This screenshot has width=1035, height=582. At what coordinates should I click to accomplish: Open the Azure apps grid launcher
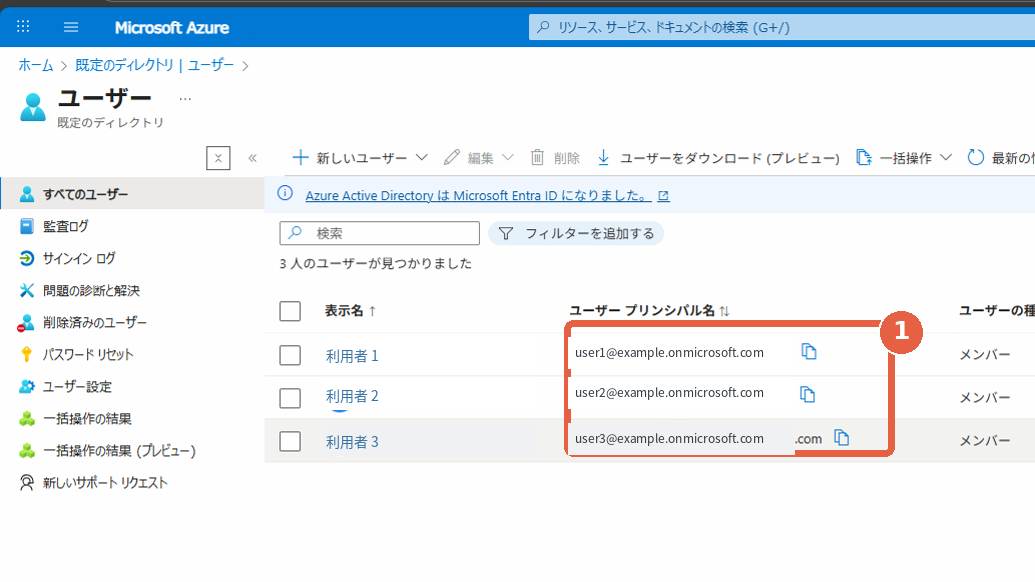tap(23, 26)
